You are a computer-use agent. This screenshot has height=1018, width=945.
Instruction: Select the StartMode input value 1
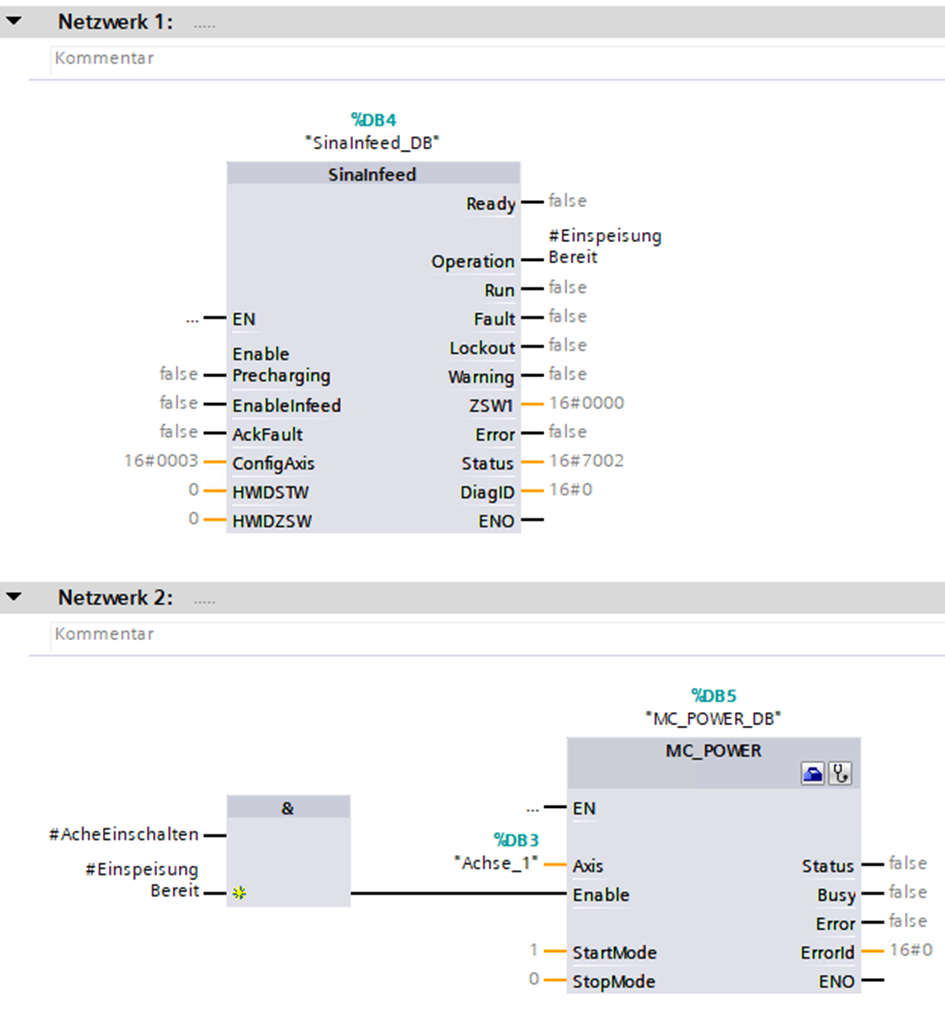pyautogui.click(x=535, y=951)
